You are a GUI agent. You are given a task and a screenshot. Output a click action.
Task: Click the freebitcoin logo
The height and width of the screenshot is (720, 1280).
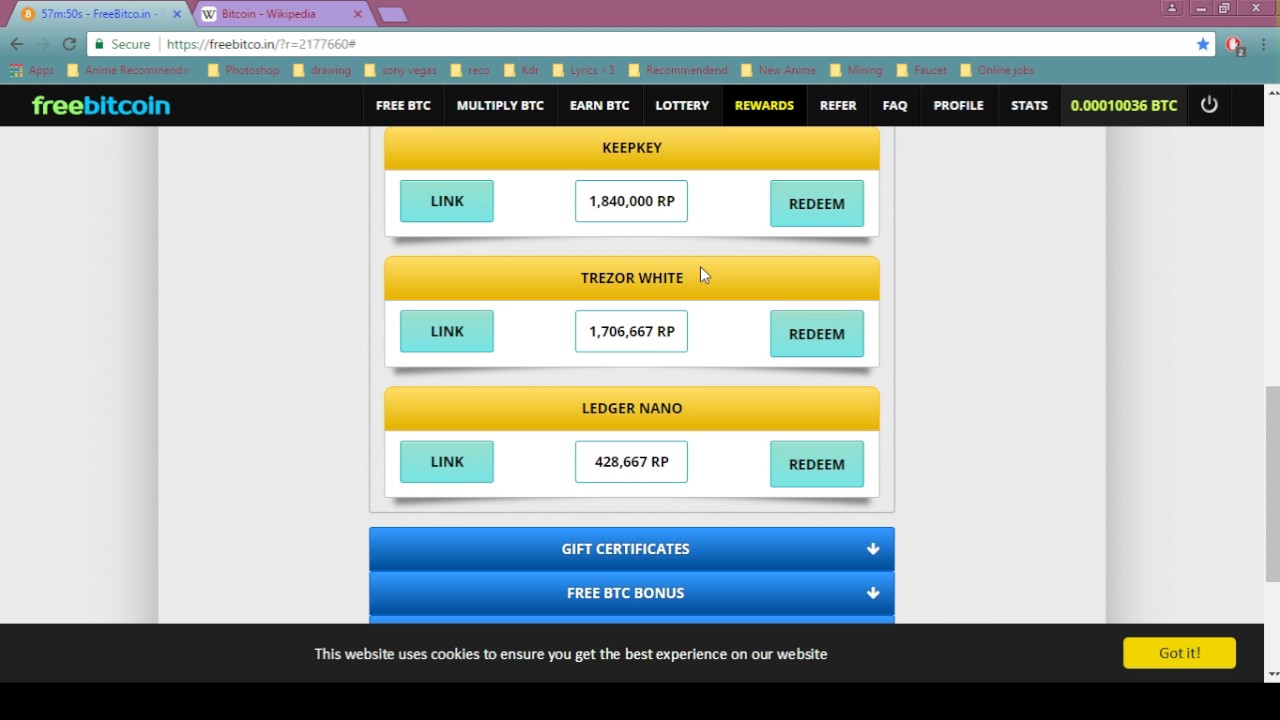(101, 105)
